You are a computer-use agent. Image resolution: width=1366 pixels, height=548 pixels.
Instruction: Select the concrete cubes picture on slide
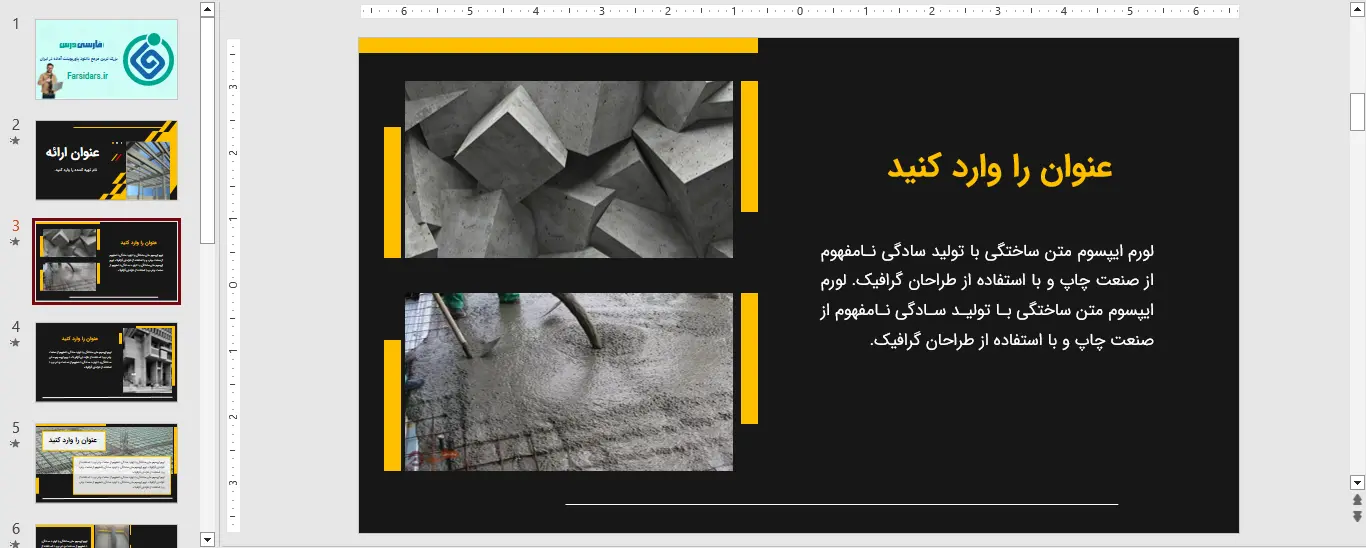[x=569, y=169]
